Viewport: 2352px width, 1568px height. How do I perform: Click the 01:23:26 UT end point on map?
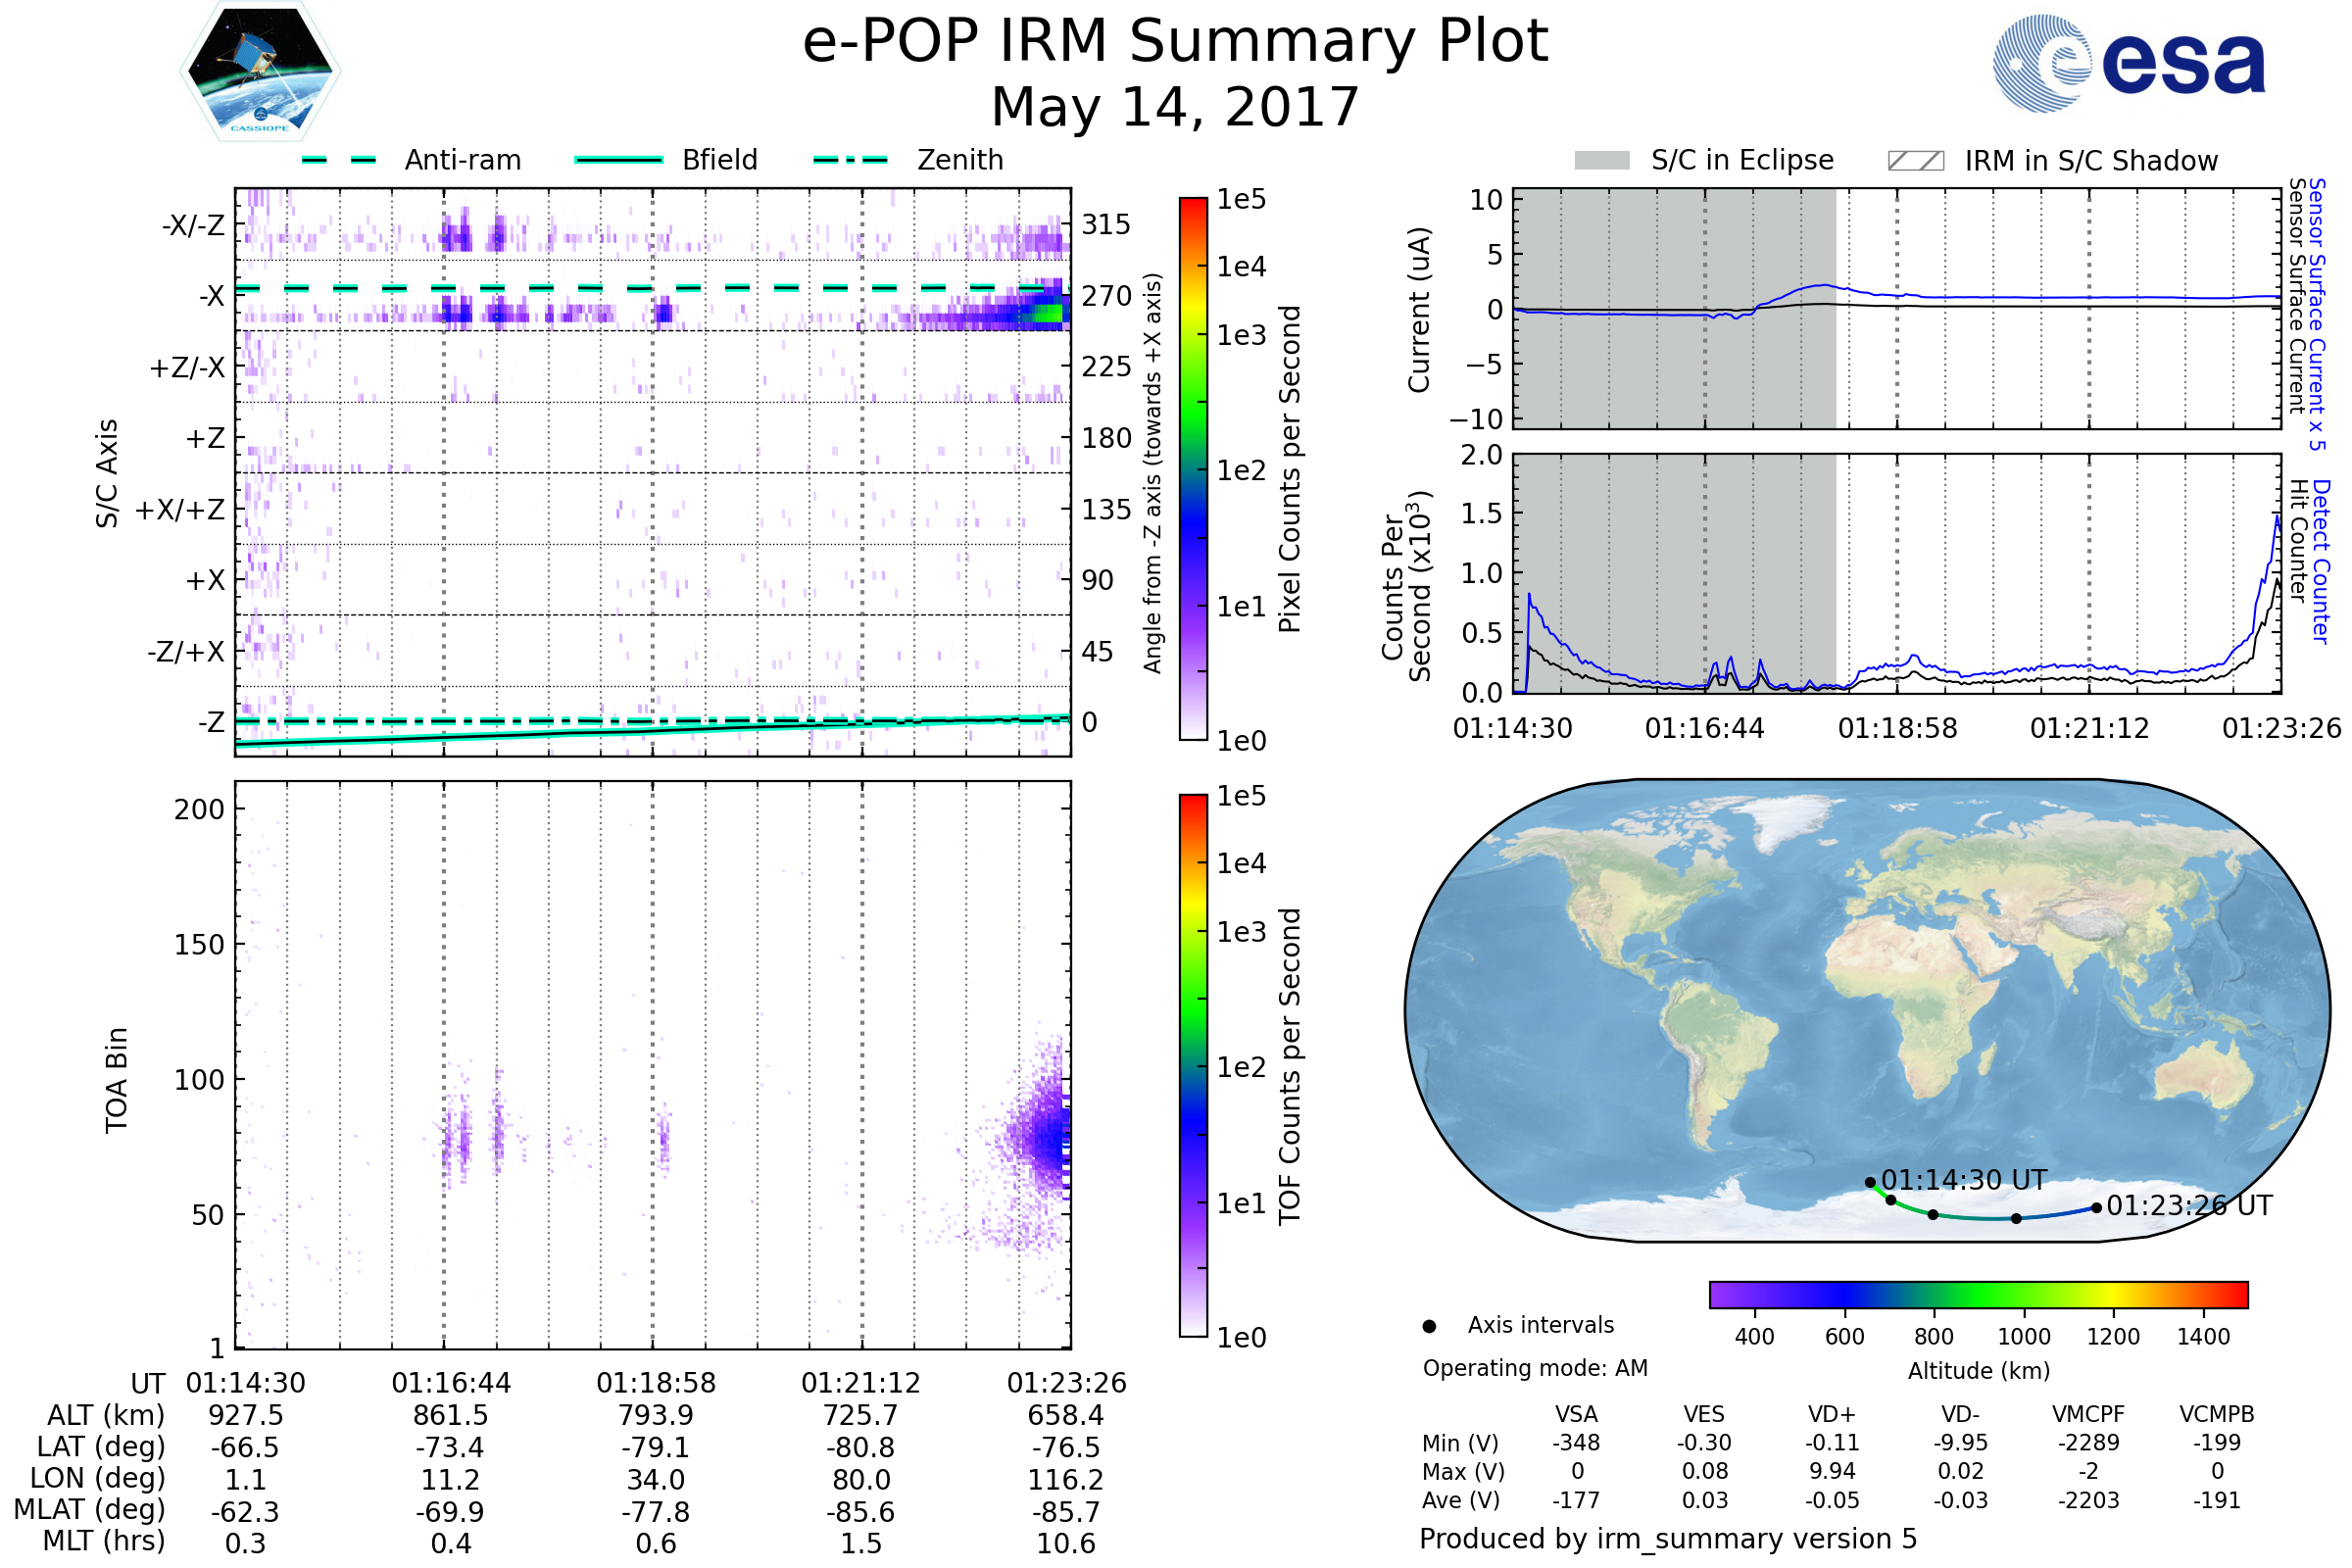(x=2096, y=1208)
